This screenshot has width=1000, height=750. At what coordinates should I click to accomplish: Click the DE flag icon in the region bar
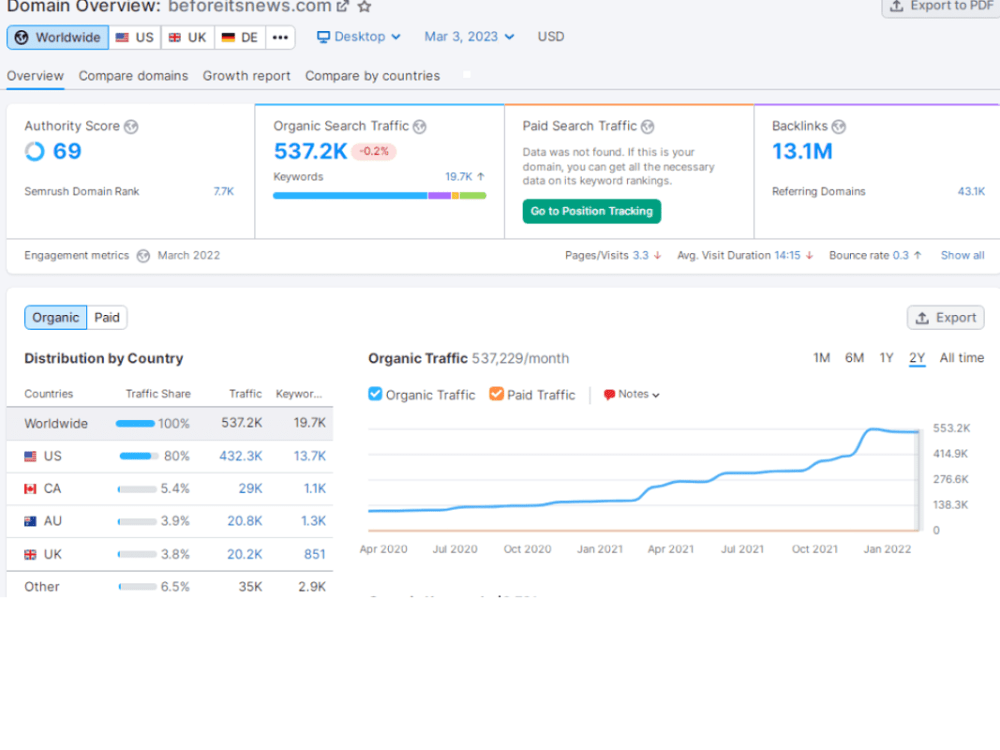coord(228,38)
